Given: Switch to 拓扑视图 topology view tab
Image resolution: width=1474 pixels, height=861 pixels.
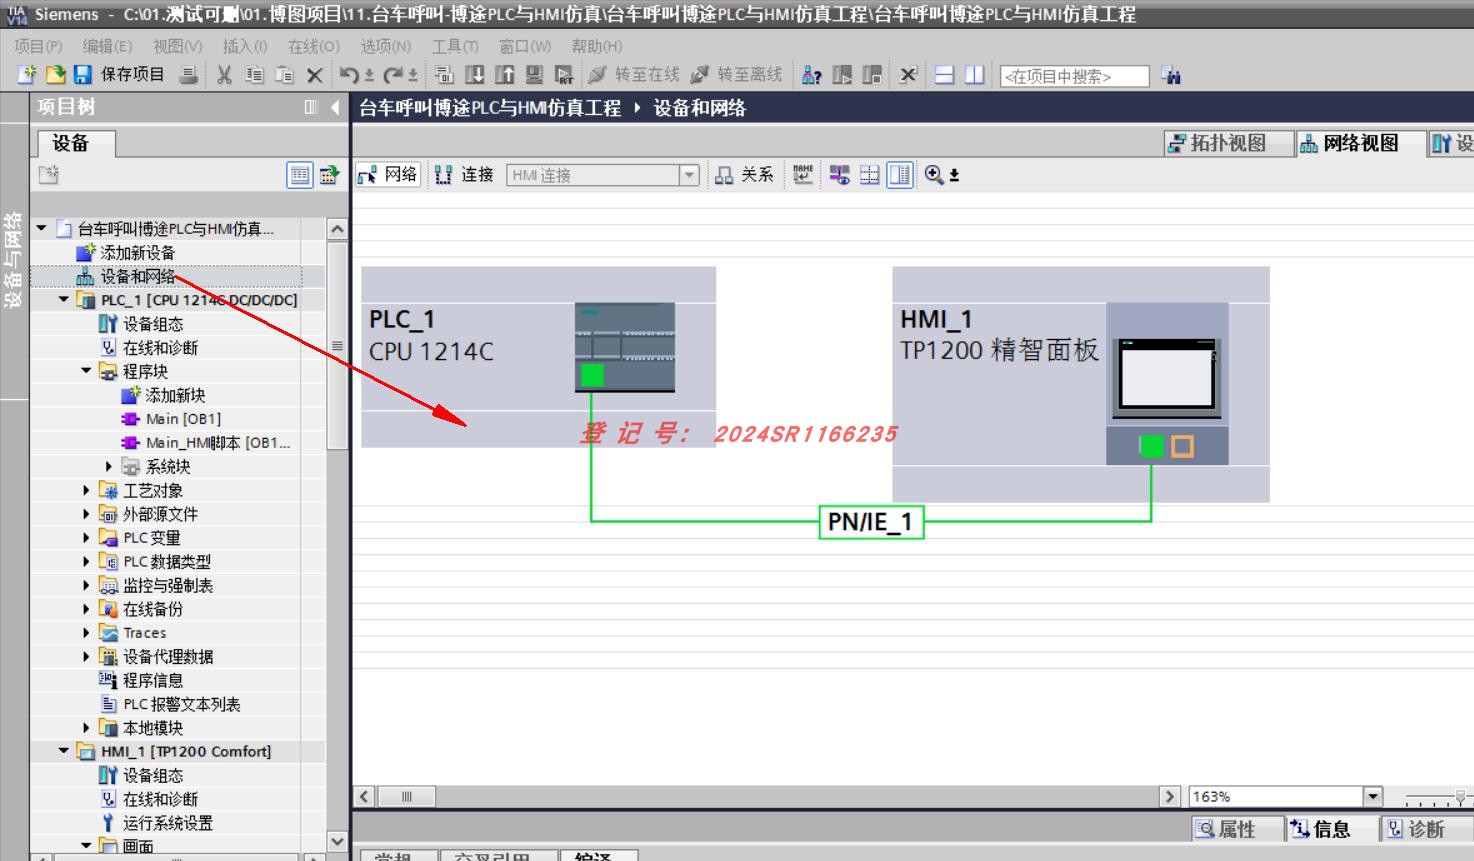Looking at the screenshot, I should click(x=1227, y=143).
